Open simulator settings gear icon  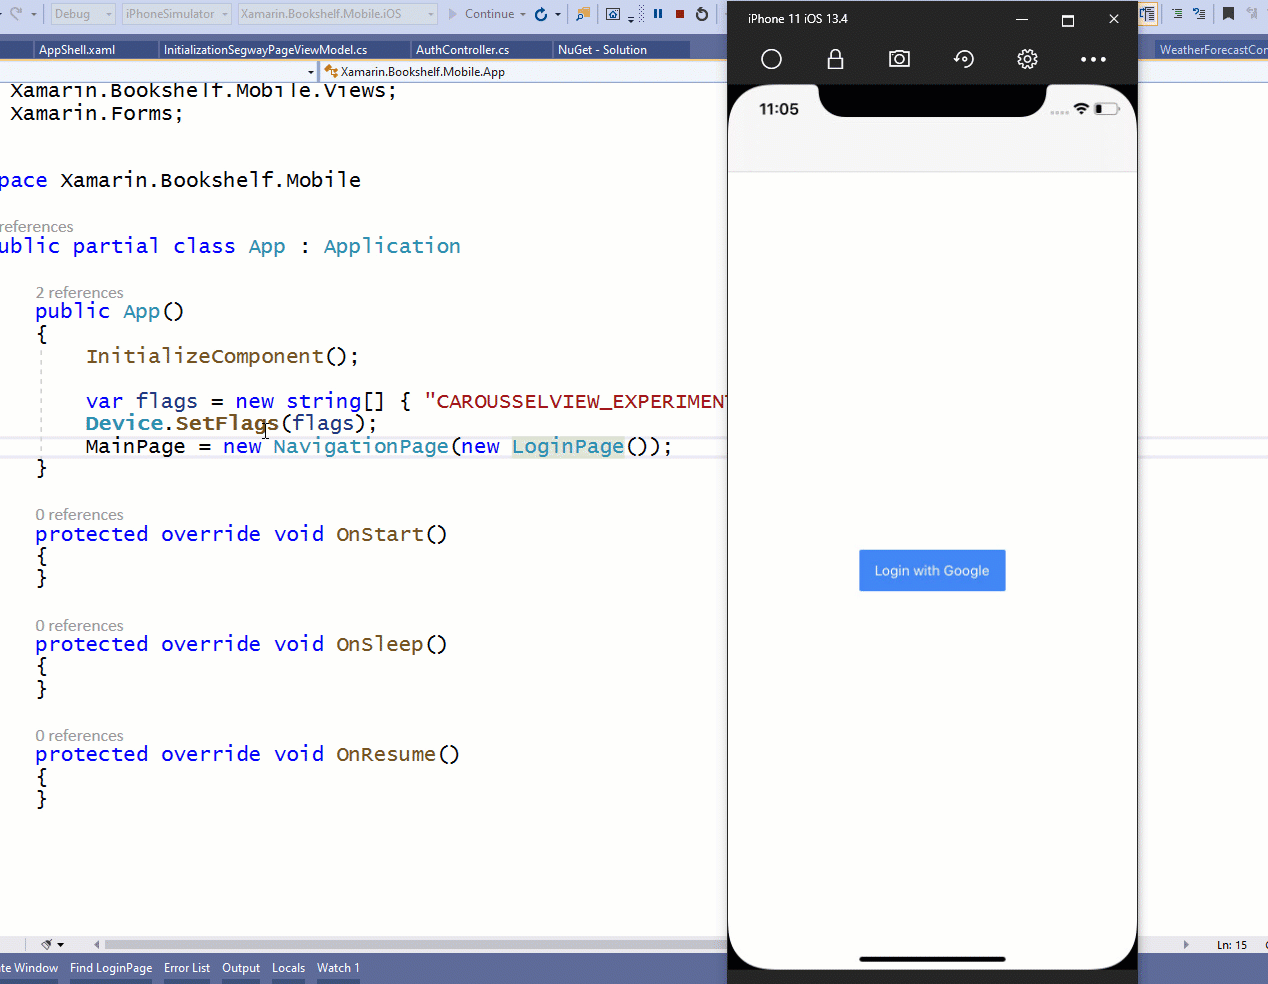pos(1027,59)
